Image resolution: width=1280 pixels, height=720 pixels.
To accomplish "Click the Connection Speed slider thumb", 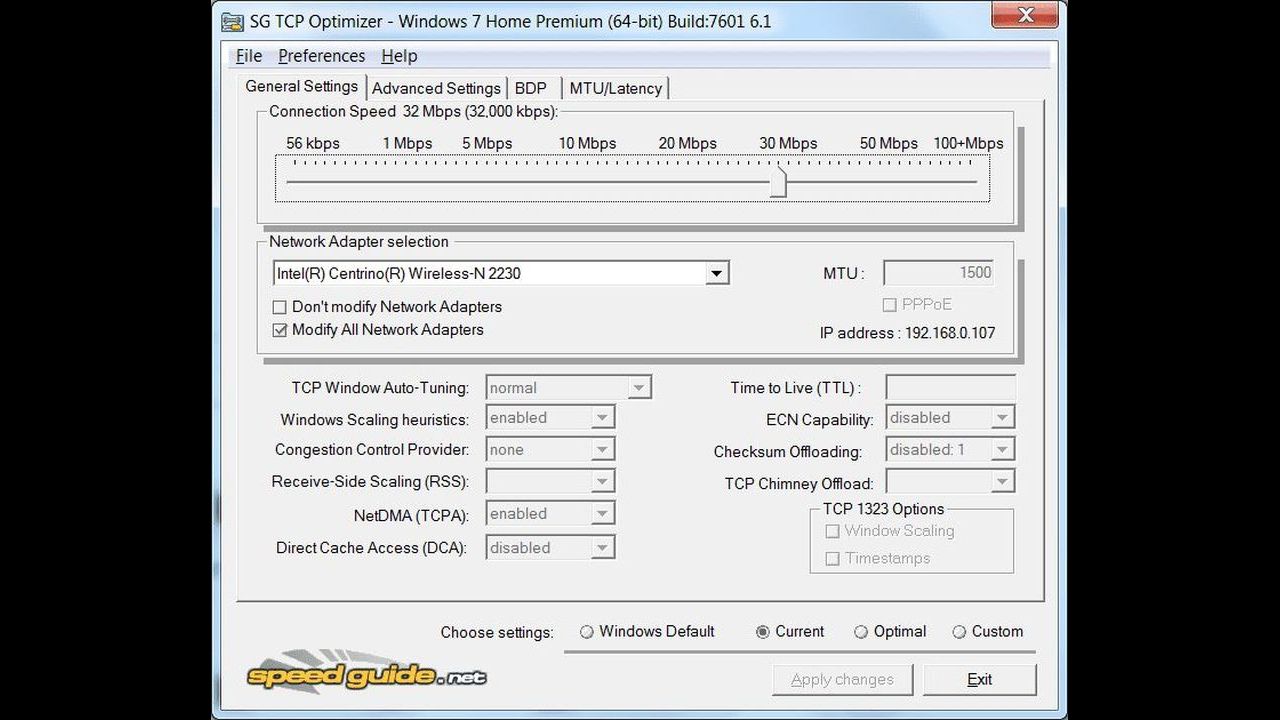I will pyautogui.click(x=778, y=181).
